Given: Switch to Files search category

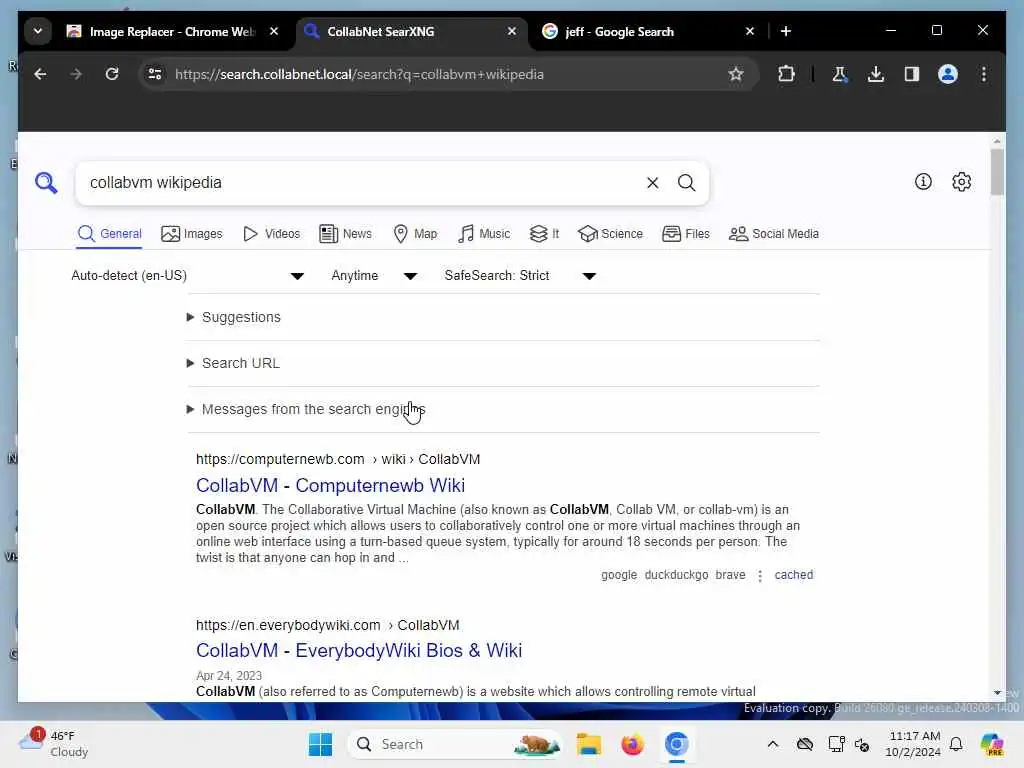Looking at the screenshot, I should point(685,234).
